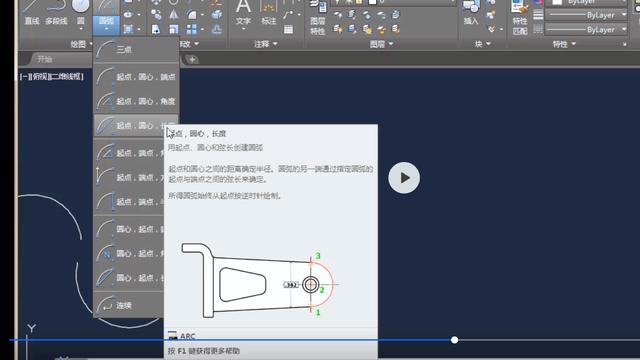
Task: Click the Offset tool icon
Action: point(217,29)
